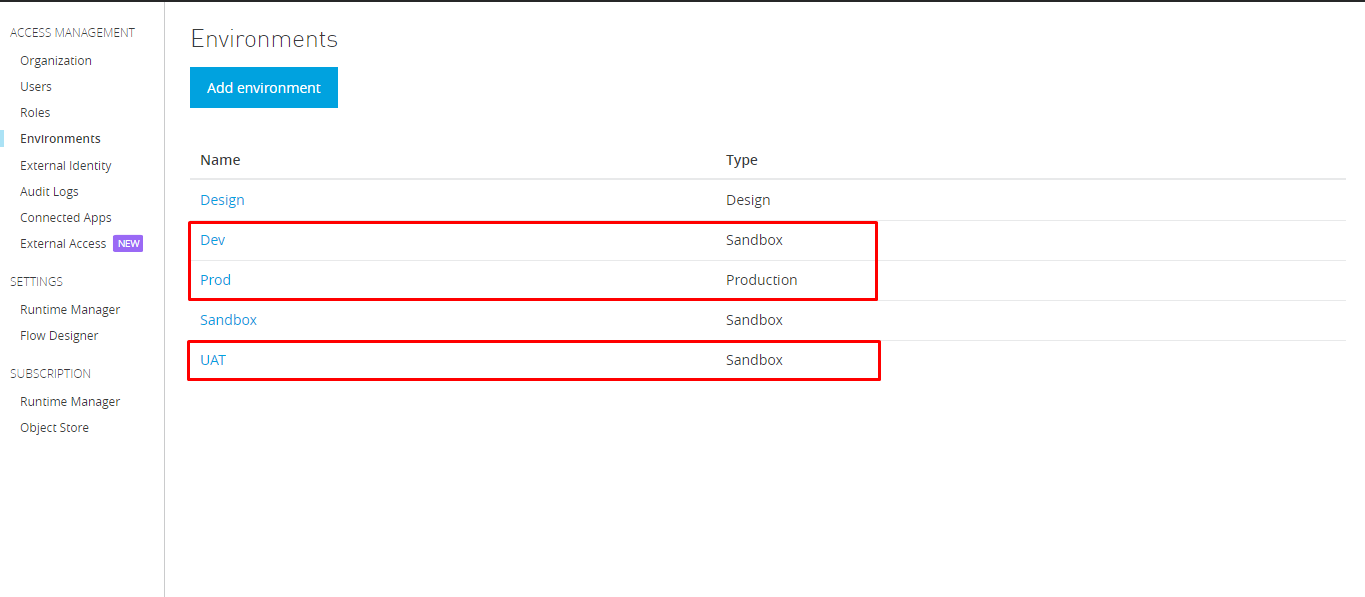Open Runtime Manager under Settings
1365x597 pixels.
(70, 310)
